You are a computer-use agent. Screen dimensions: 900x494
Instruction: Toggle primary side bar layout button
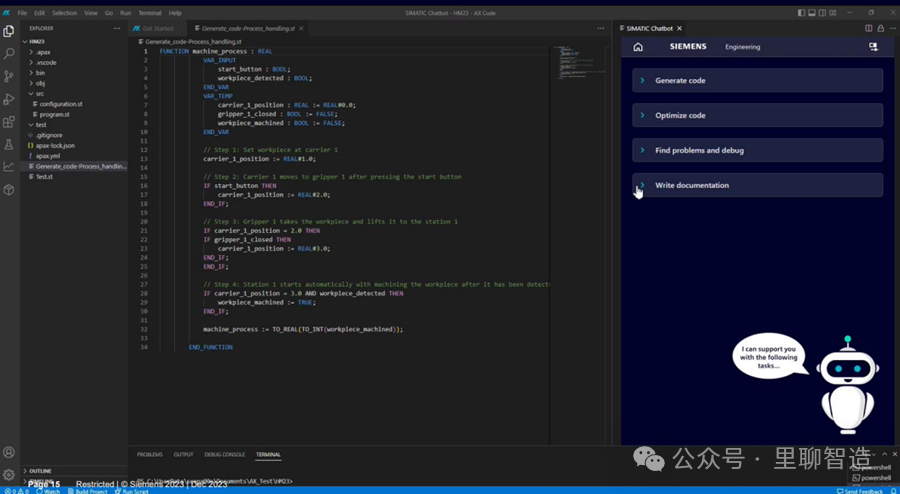point(802,13)
